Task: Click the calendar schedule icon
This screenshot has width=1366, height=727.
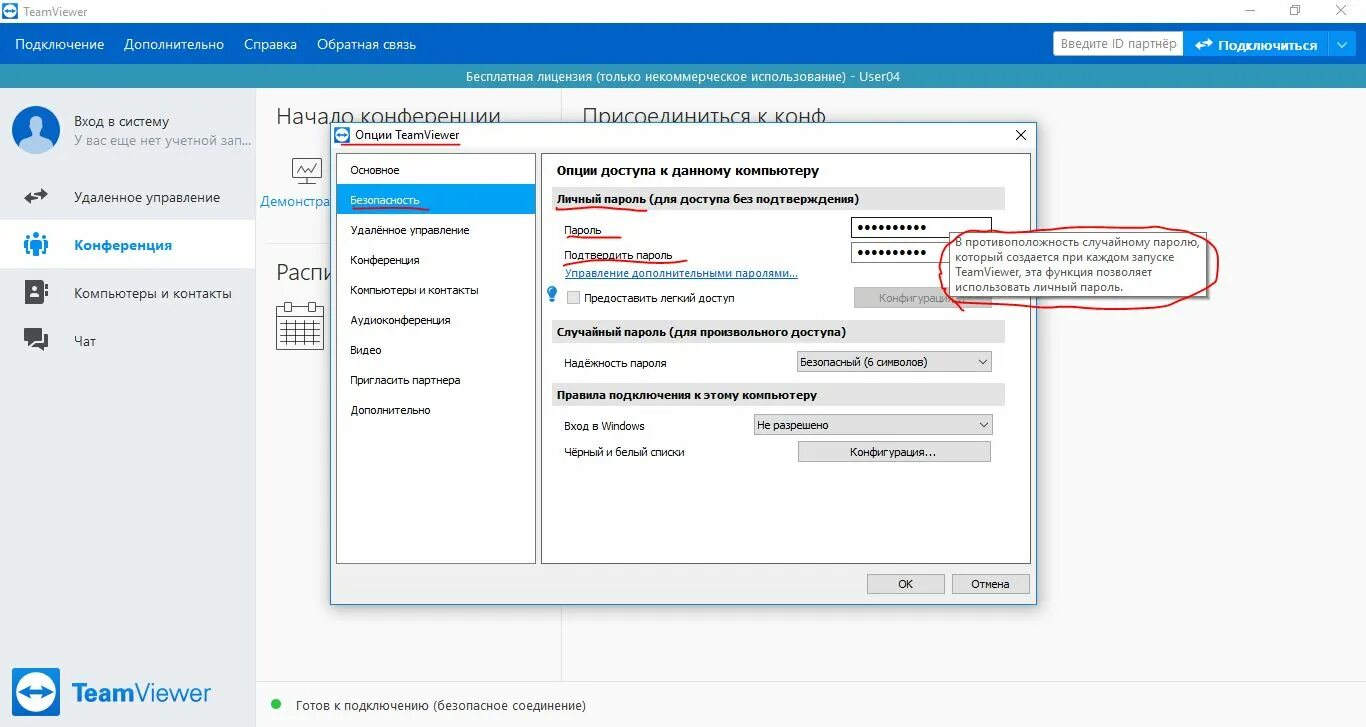Action: coord(299,326)
